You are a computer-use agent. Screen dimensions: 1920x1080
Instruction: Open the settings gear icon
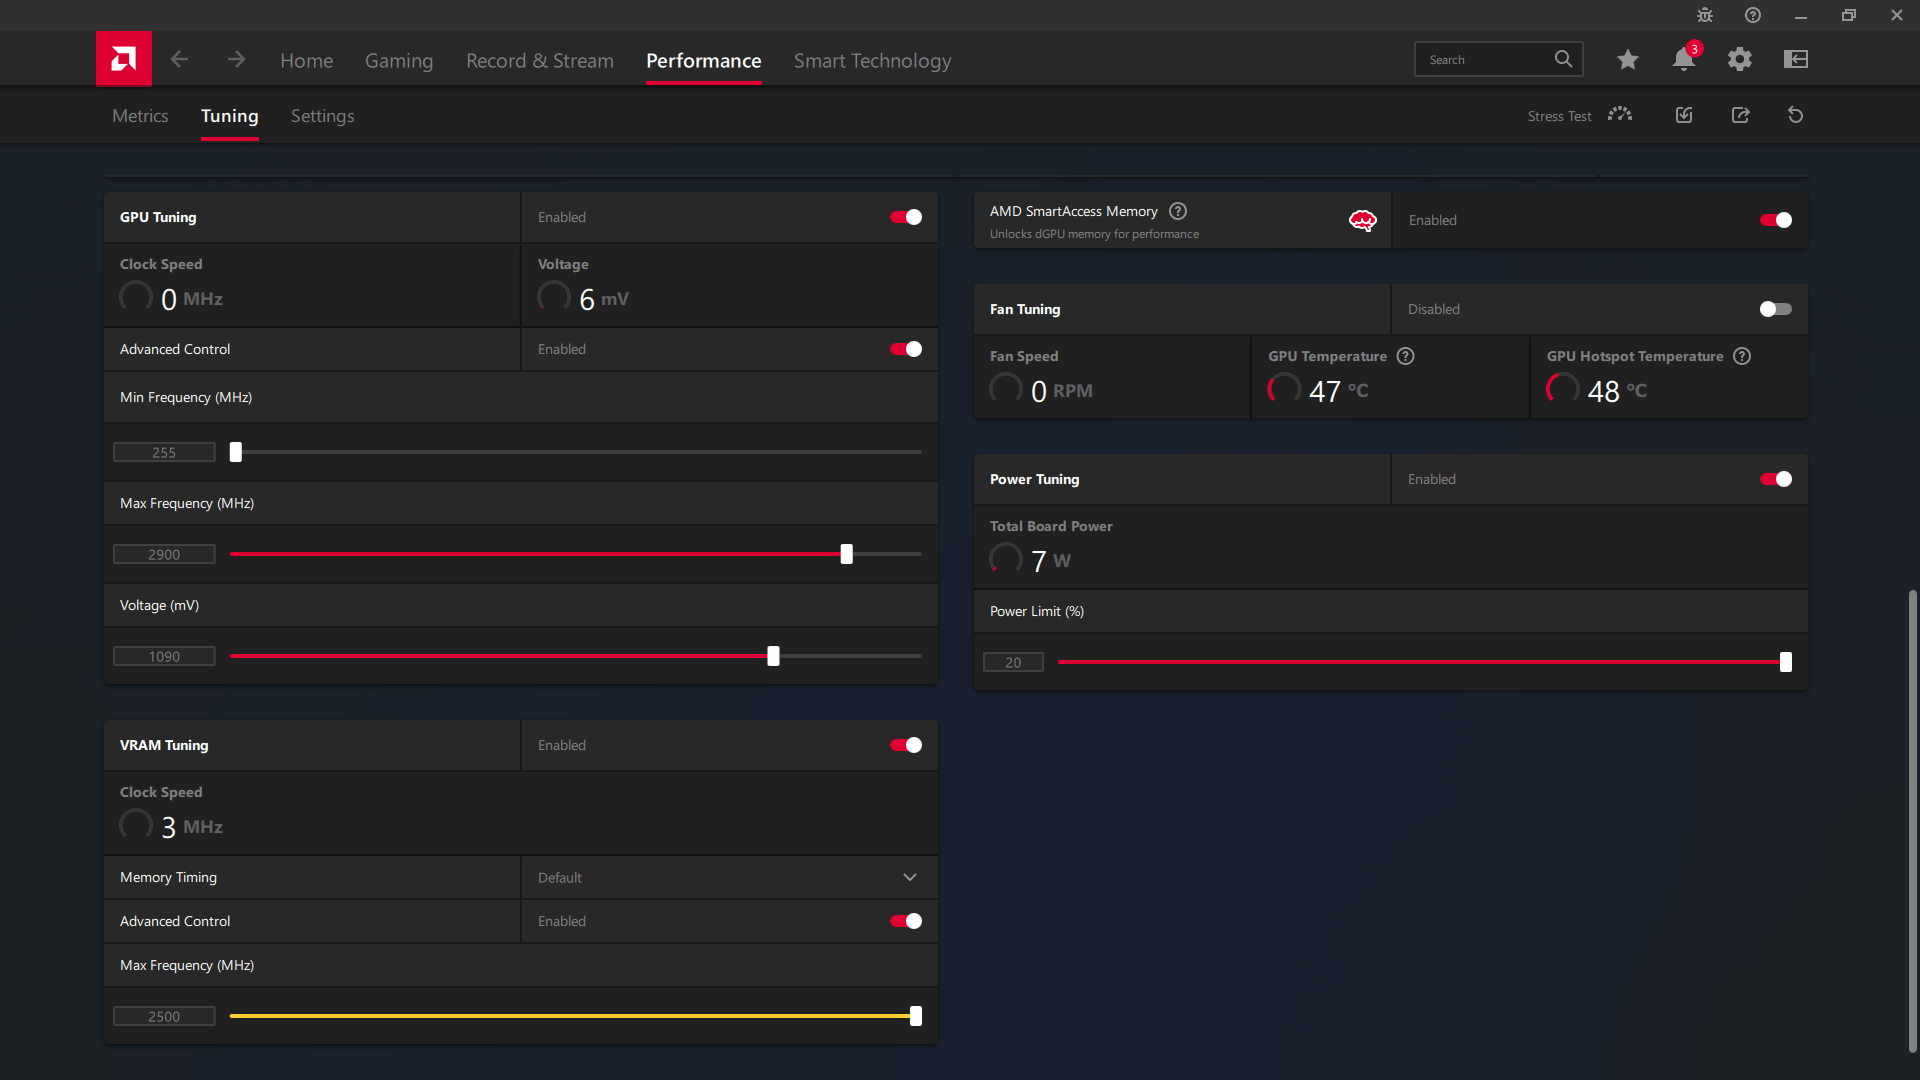click(1740, 60)
